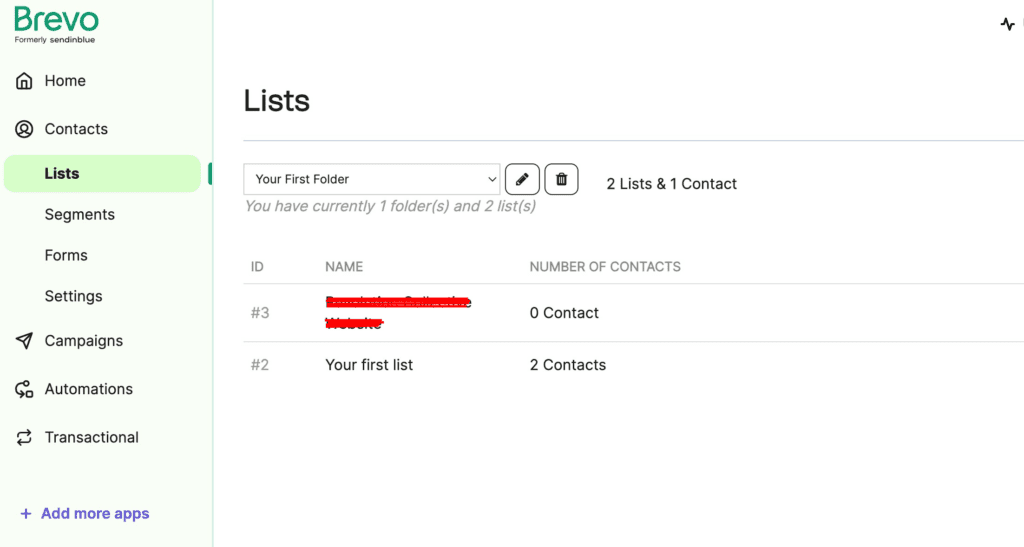The image size is (1024, 547).
Task: Open the Lists menu item
Action: coord(103,174)
